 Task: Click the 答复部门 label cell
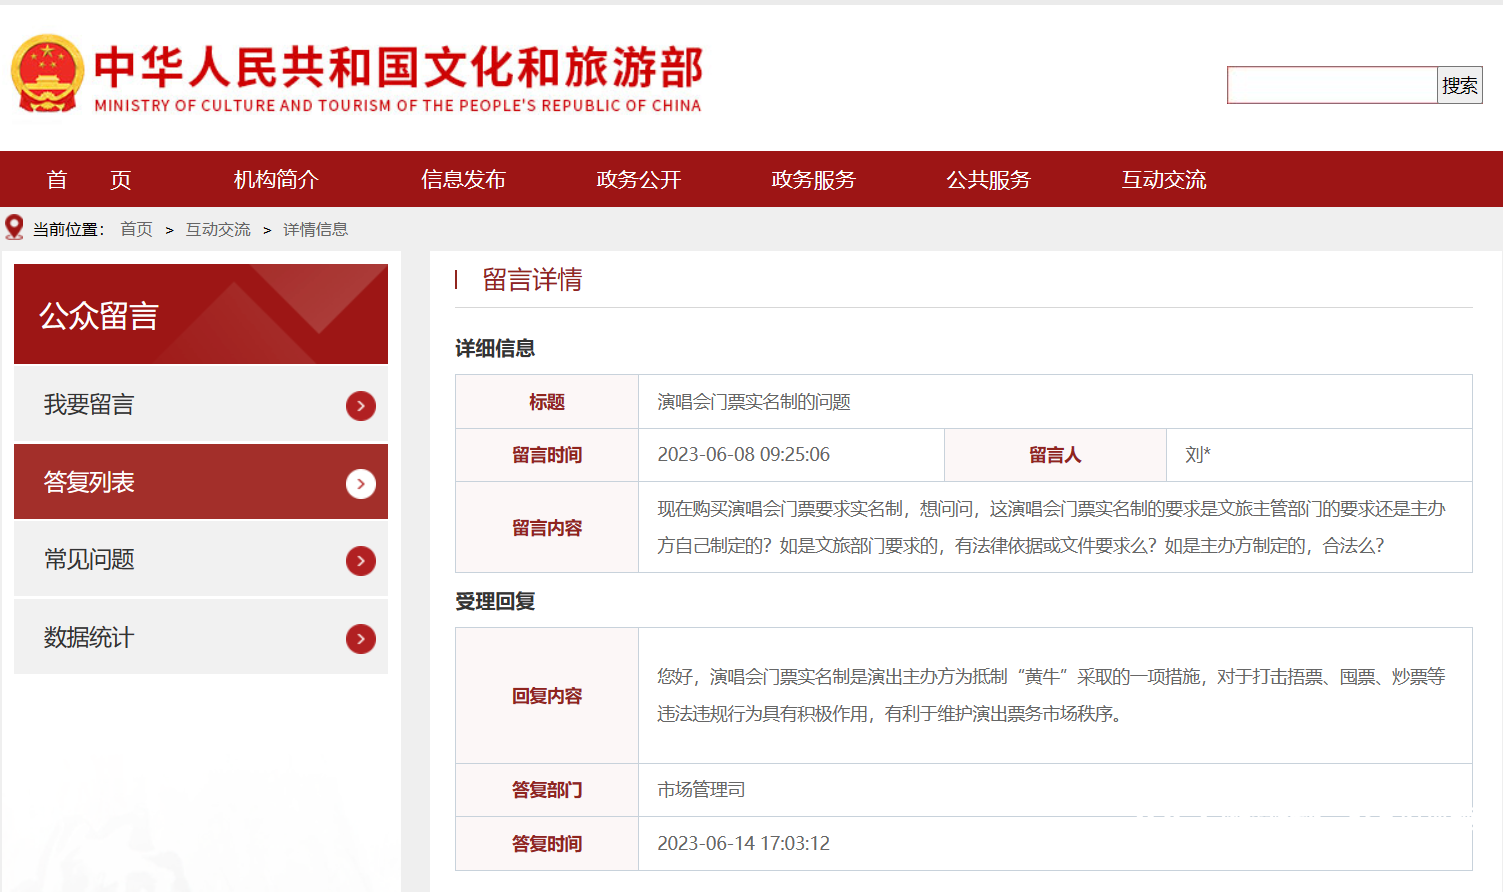547,790
